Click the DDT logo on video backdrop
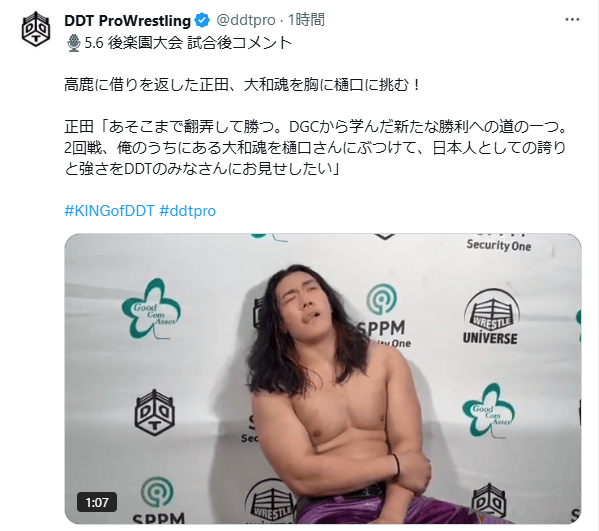 (x=155, y=413)
